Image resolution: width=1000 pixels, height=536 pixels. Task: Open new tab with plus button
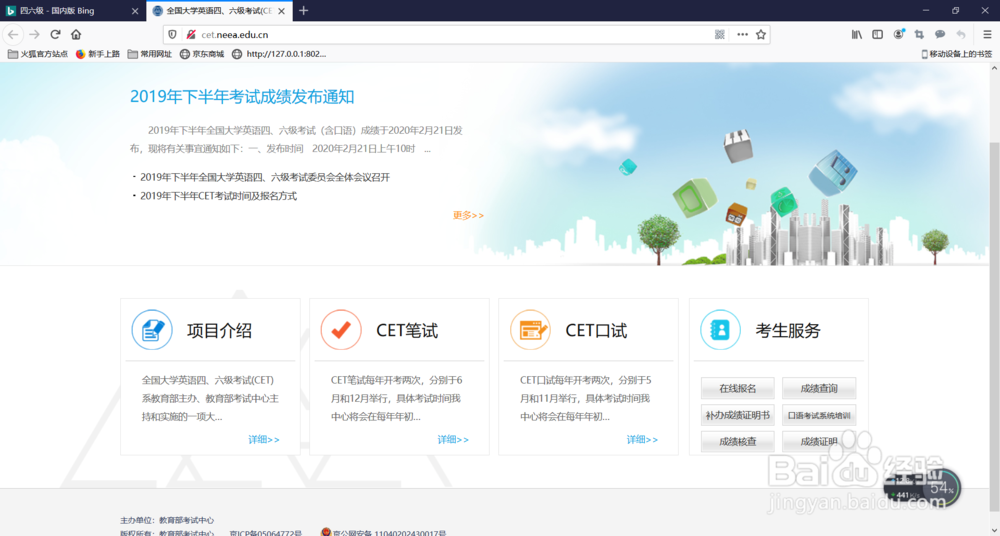304,11
